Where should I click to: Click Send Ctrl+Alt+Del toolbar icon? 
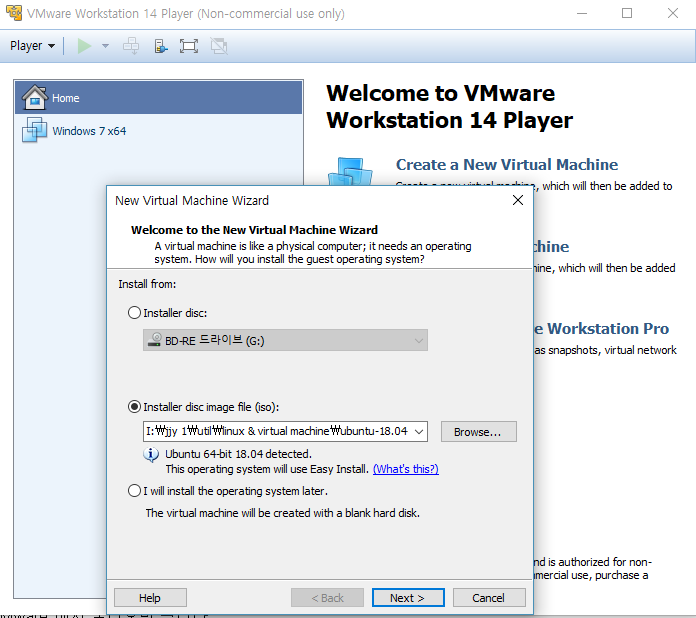click(x=131, y=46)
